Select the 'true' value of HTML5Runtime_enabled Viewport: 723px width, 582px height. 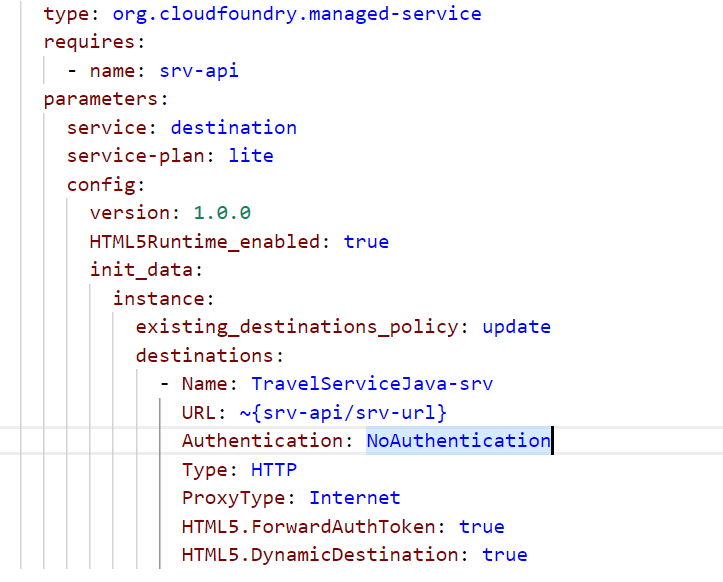pyautogui.click(x=366, y=242)
